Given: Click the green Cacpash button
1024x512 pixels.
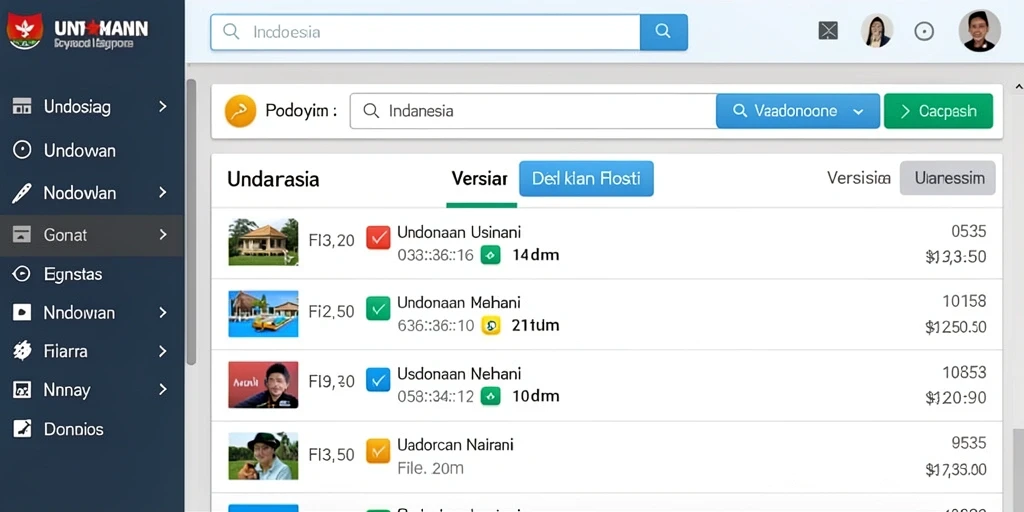Looking at the screenshot, I should point(938,111).
